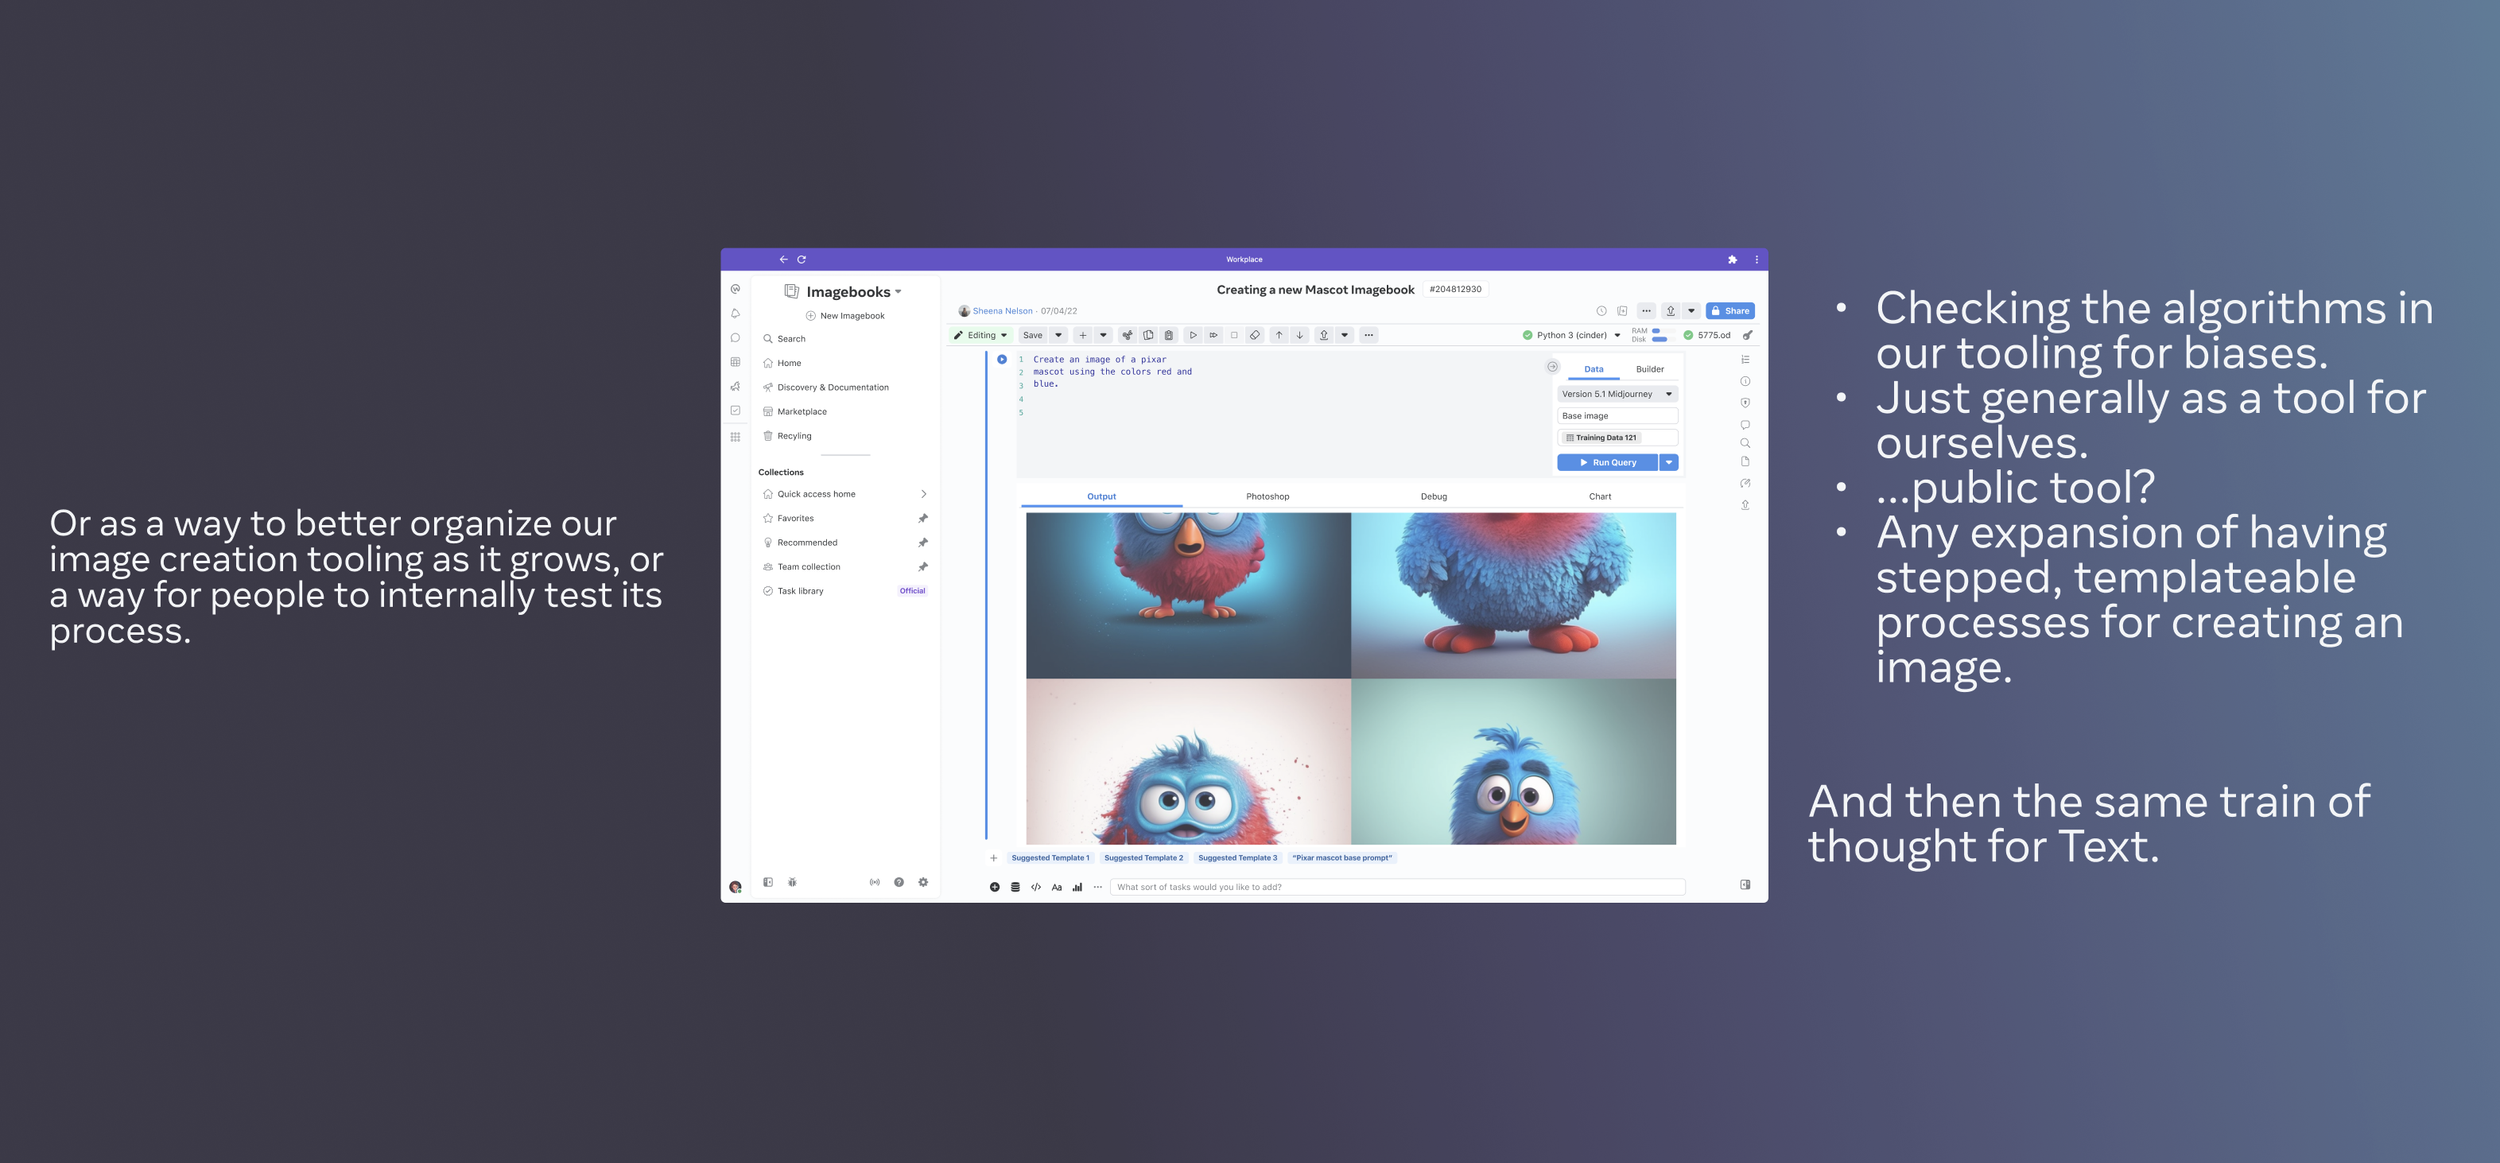Screen dimensions: 2500x1163
Task: Click the bar chart icon in bottom toolbar
Action: [1077, 887]
